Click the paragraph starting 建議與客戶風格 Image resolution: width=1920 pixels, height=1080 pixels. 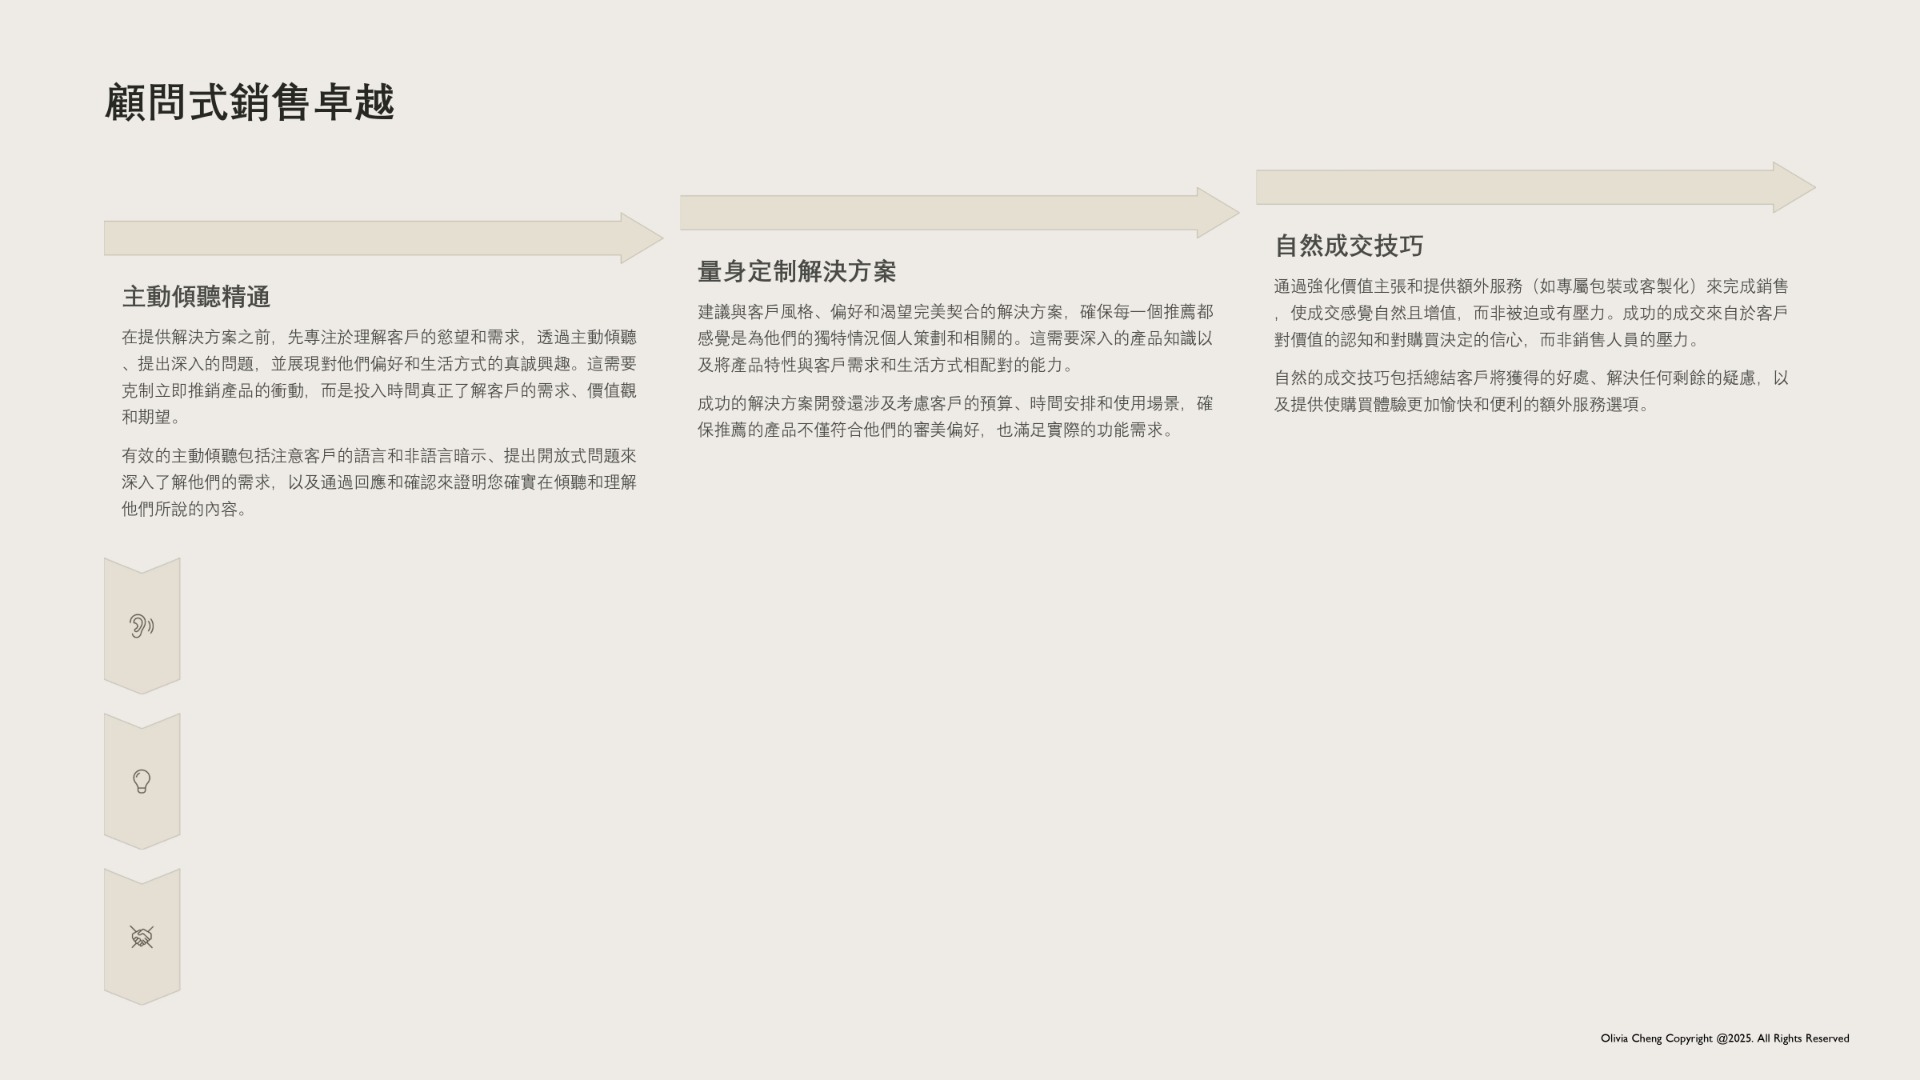[954, 339]
